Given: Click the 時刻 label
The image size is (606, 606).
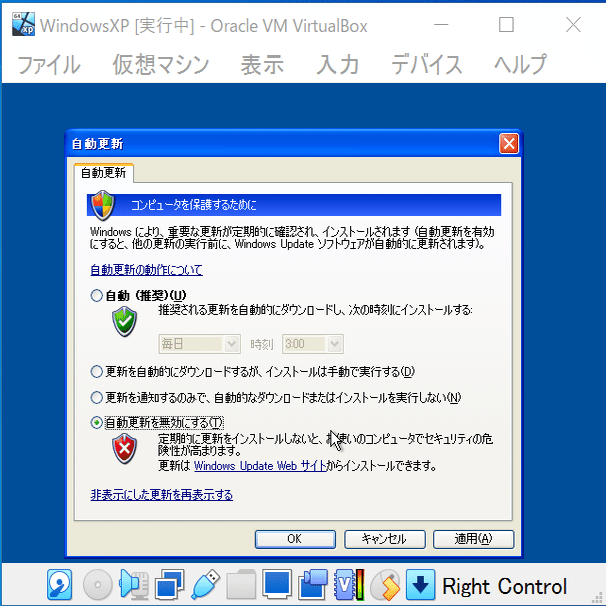Looking at the screenshot, I should (262, 344).
